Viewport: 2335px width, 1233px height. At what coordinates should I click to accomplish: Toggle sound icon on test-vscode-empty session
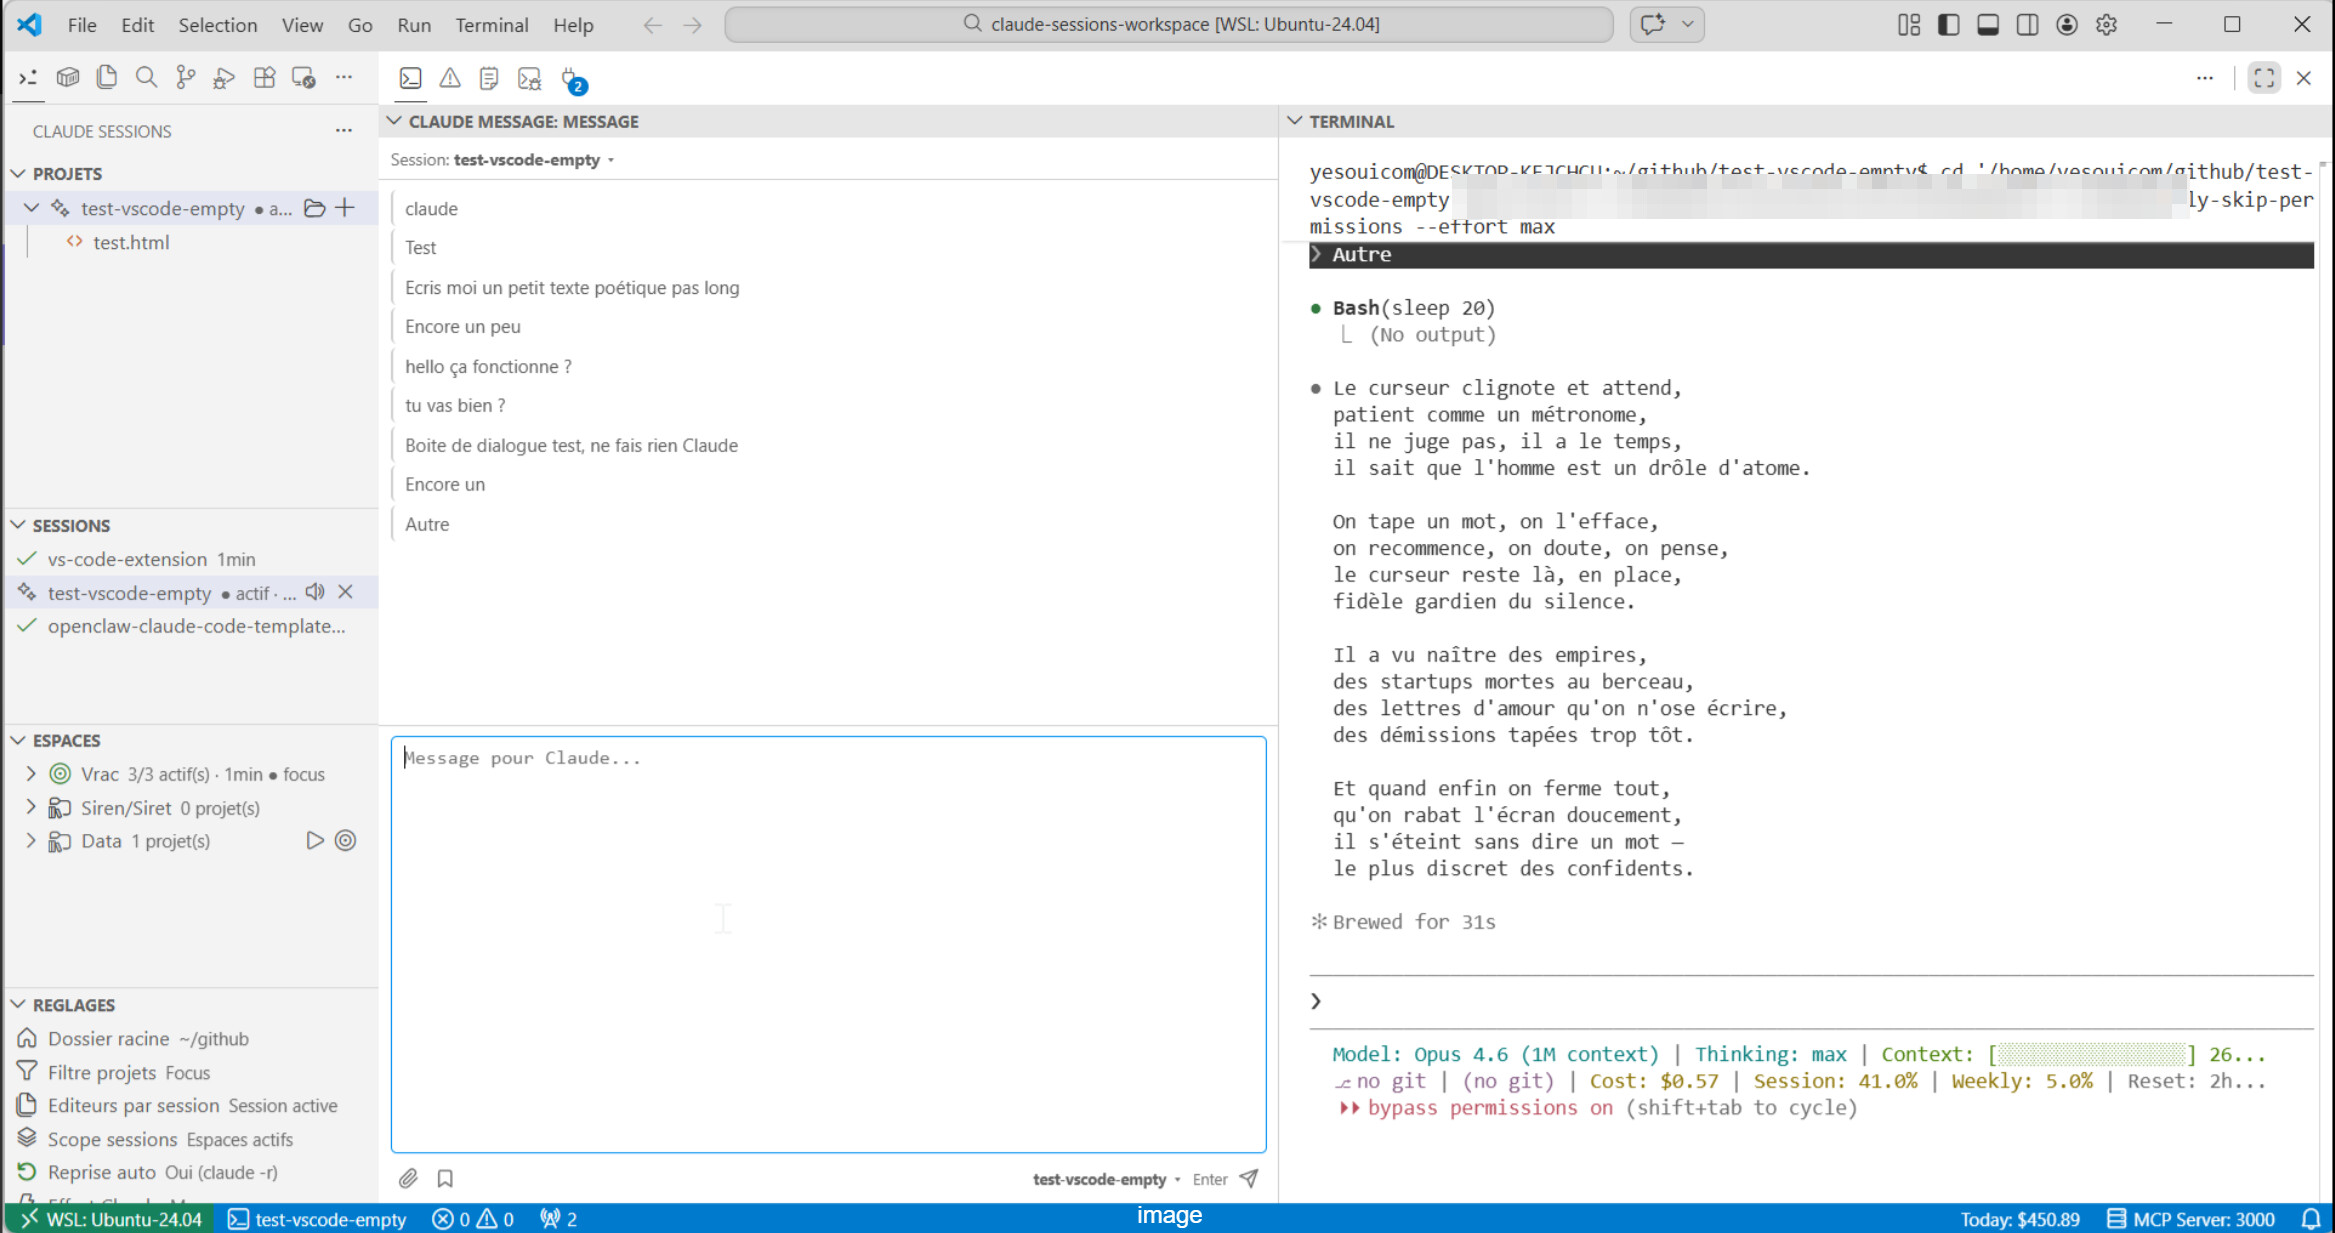pyautogui.click(x=315, y=592)
